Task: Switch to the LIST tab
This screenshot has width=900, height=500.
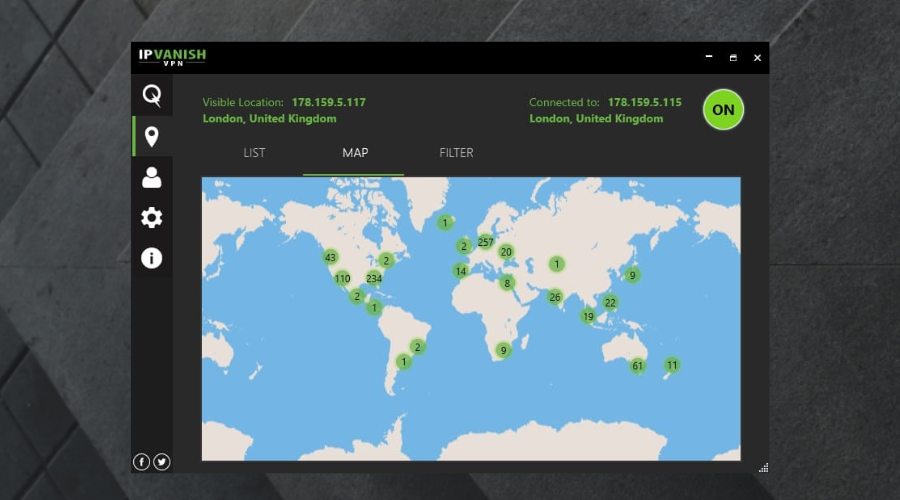Action: click(x=254, y=153)
